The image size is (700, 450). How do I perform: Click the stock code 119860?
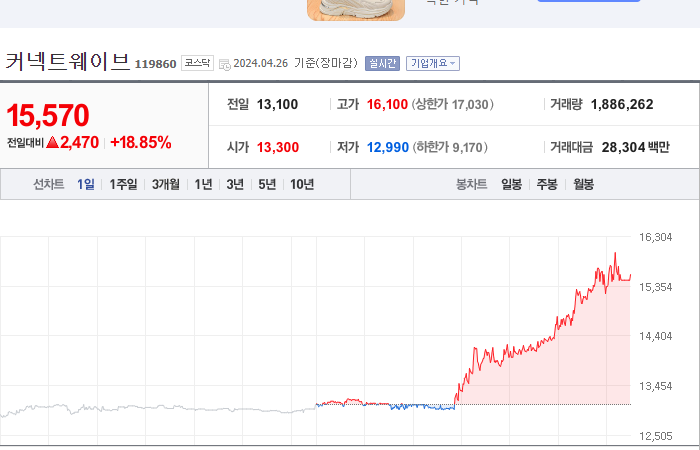point(156,64)
